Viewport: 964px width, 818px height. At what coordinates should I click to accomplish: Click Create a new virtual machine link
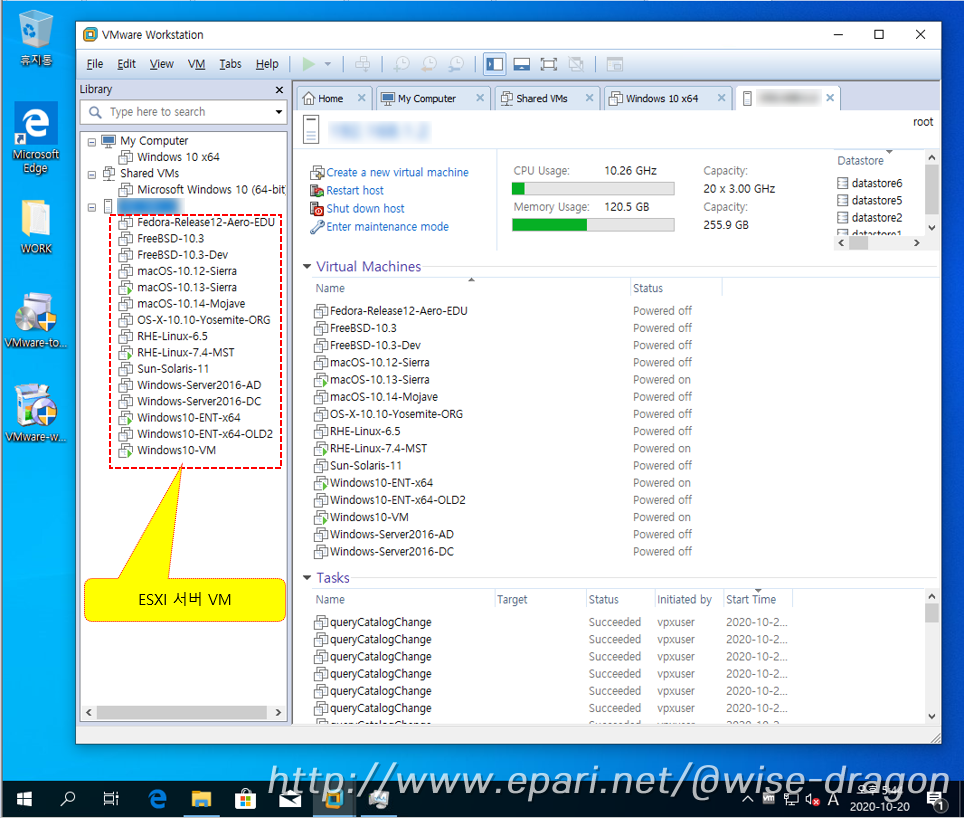(397, 172)
